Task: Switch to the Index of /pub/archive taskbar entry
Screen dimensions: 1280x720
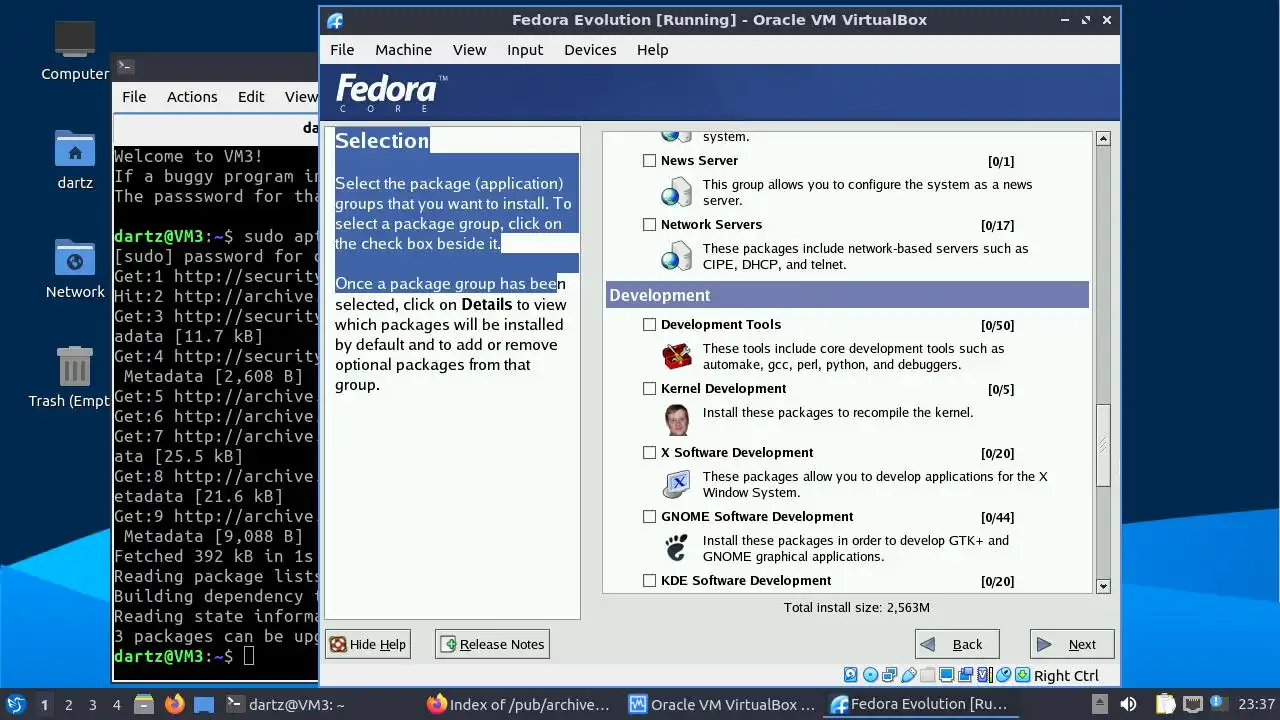Action: click(518, 704)
